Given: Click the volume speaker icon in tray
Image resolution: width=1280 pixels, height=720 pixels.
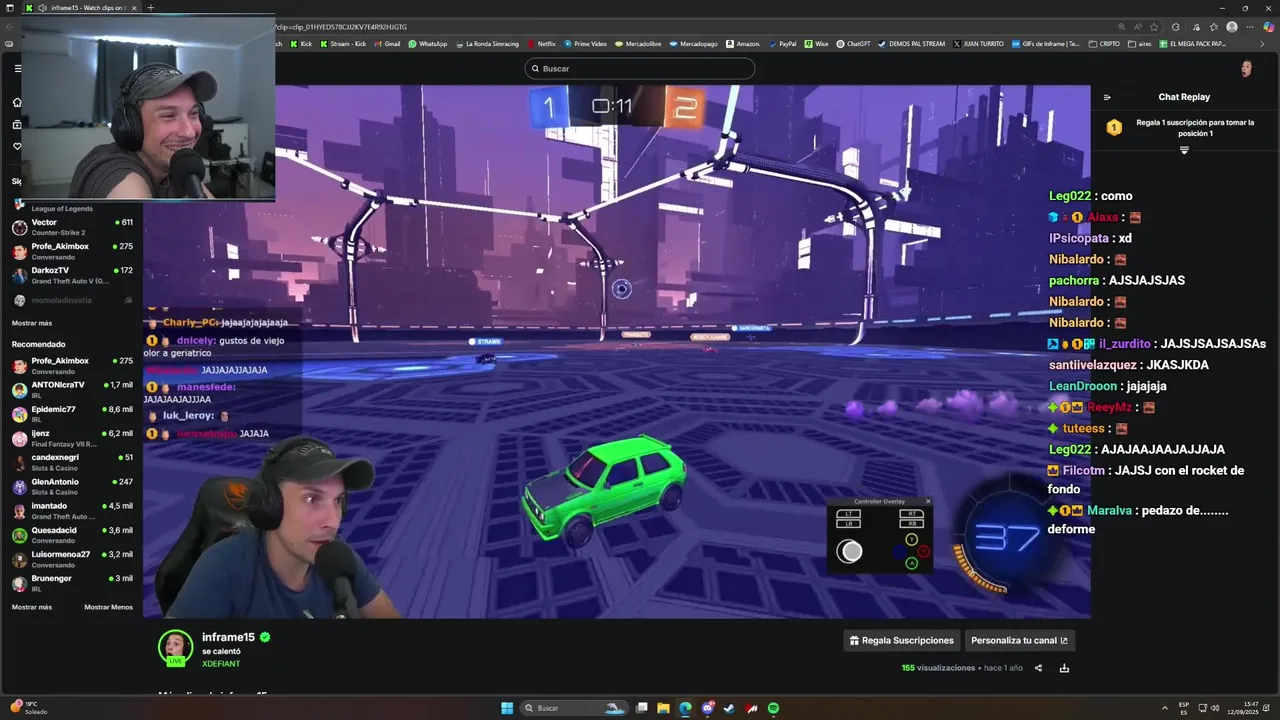Looking at the screenshot, I should coord(1215,708).
